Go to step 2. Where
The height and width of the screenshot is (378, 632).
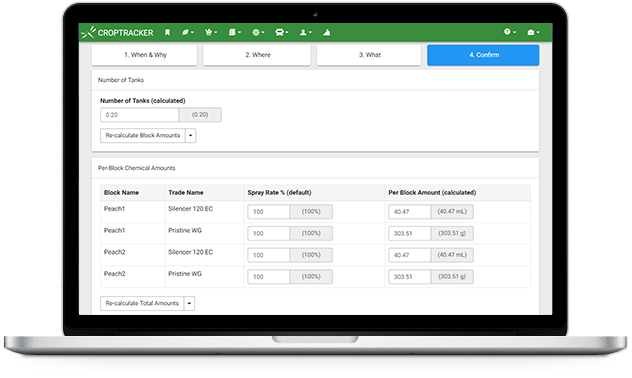[257, 55]
